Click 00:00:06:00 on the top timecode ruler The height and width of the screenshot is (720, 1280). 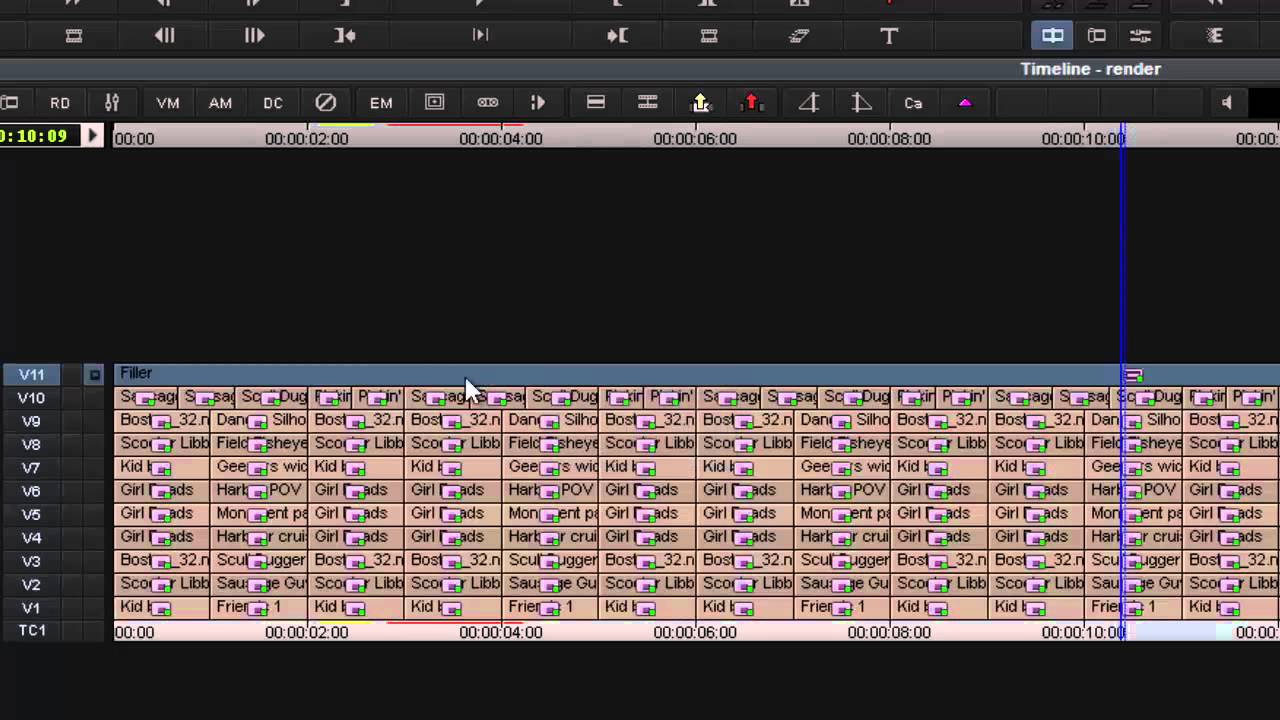[x=695, y=139]
